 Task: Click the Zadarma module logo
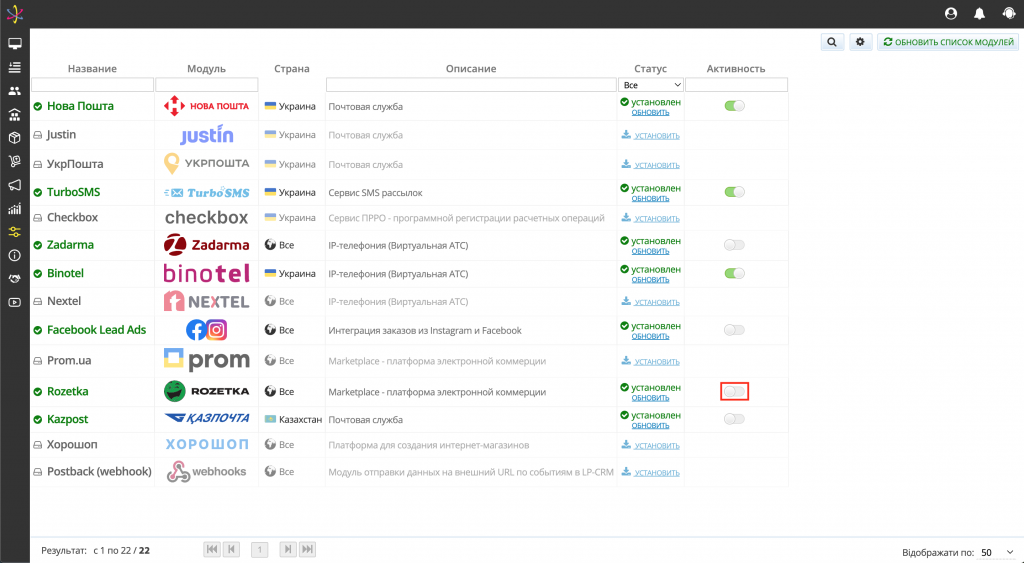(x=206, y=245)
